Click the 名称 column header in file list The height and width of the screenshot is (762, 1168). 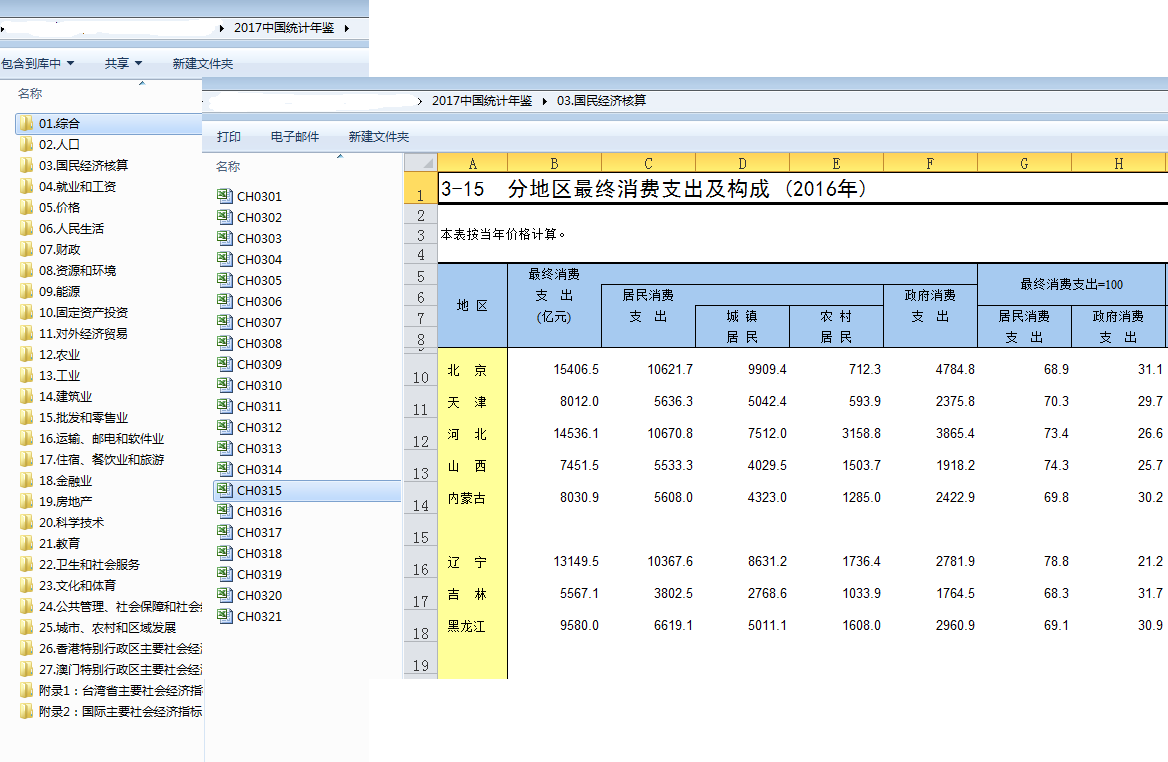click(x=229, y=167)
